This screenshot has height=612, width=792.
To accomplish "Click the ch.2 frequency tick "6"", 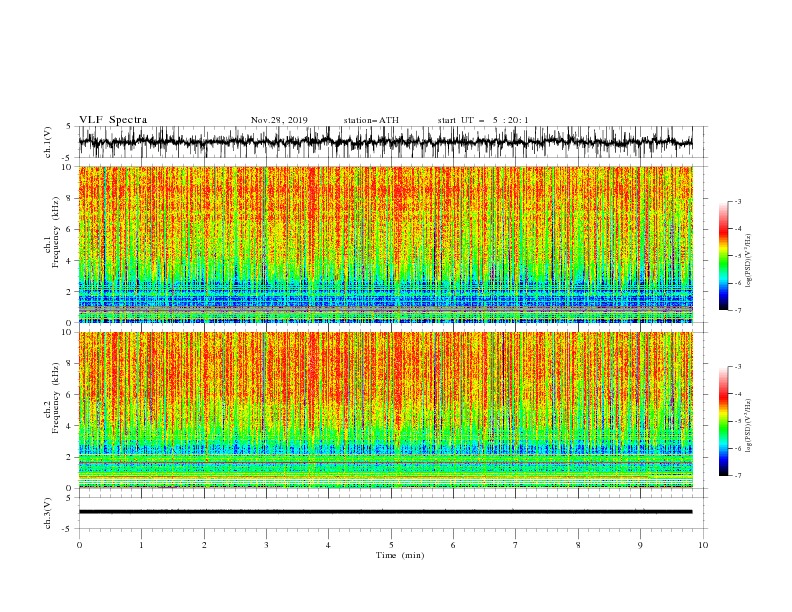I will [x=69, y=395].
